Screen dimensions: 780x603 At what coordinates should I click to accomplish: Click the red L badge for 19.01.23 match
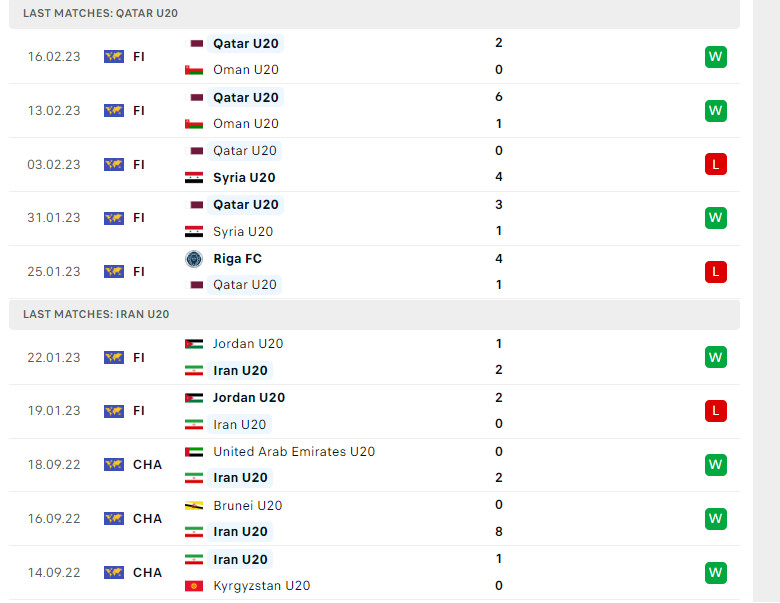pyautogui.click(x=715, y=411)
